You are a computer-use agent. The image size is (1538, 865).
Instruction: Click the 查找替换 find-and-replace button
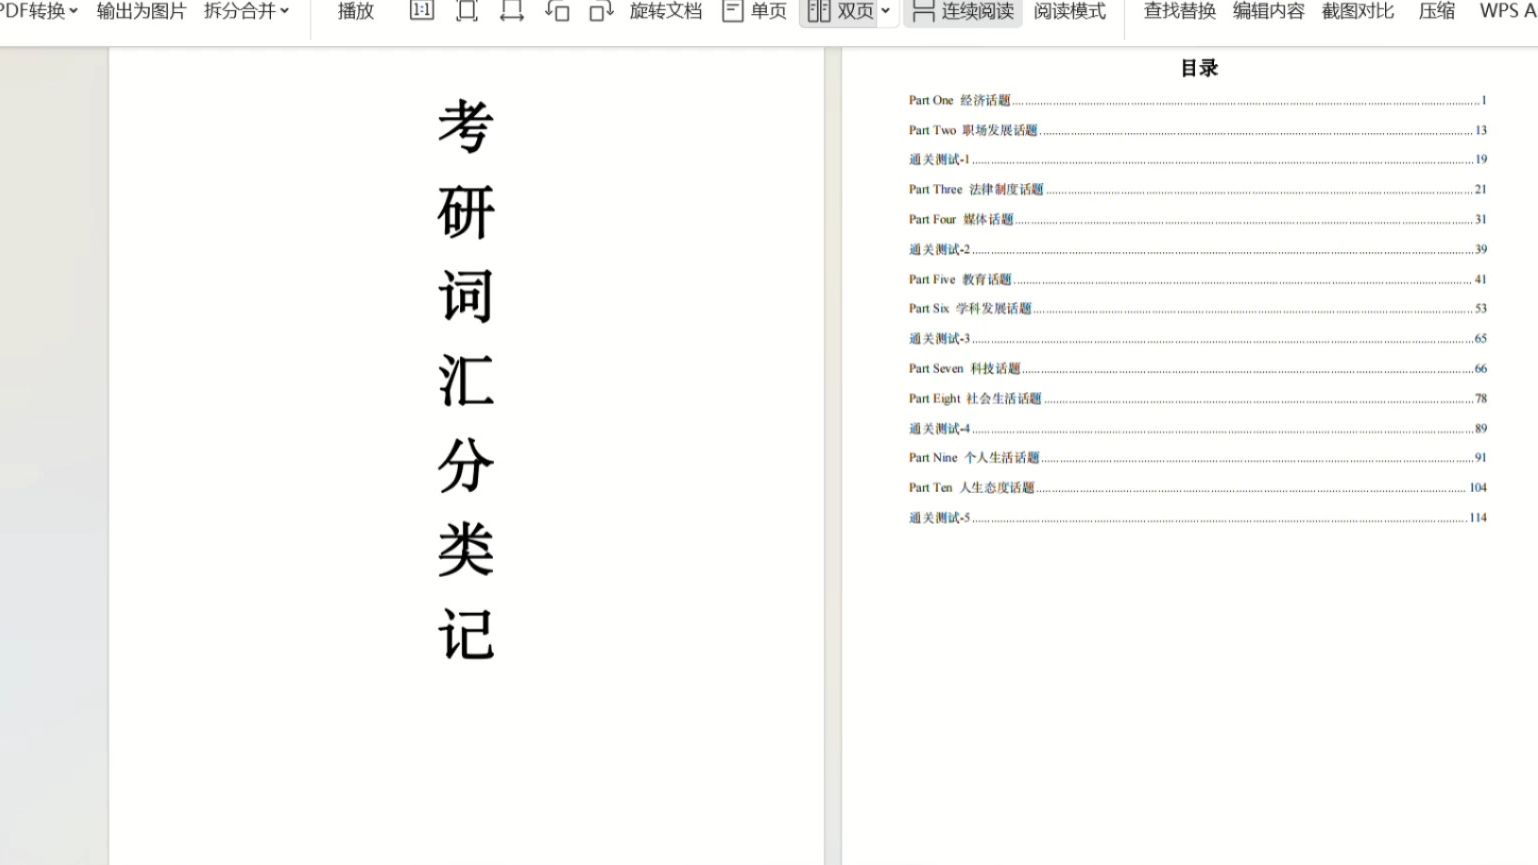(x=1180, y=11)
